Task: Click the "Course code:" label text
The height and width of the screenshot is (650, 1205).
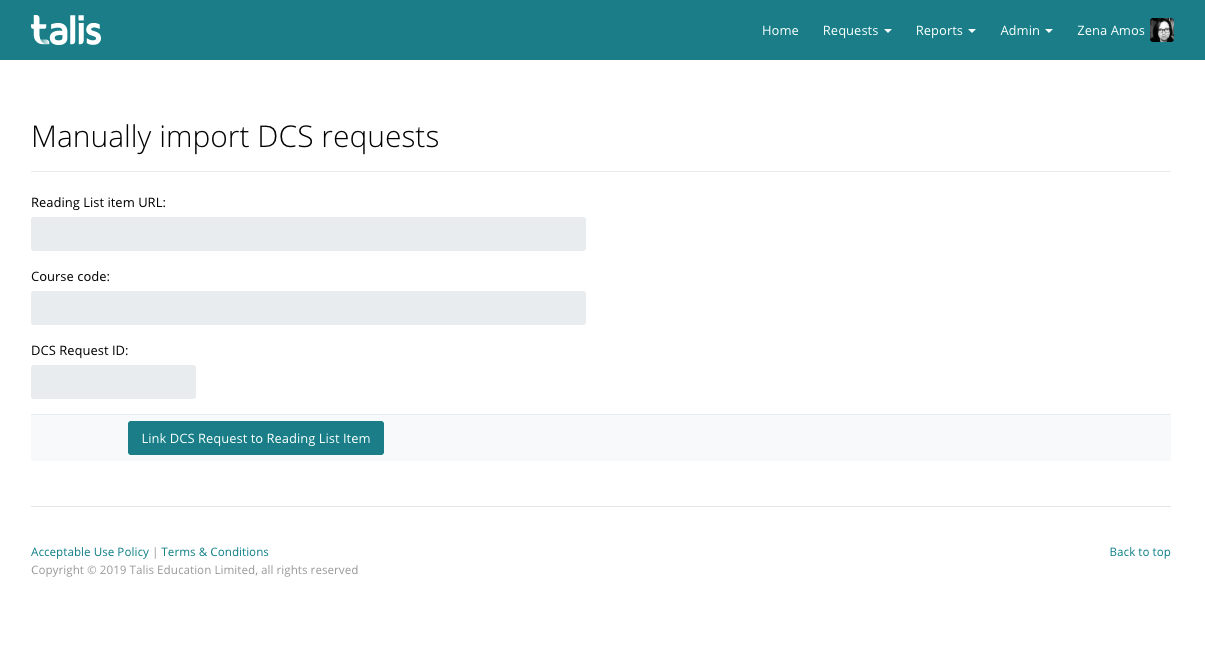Action: click(x=70, y=276)
